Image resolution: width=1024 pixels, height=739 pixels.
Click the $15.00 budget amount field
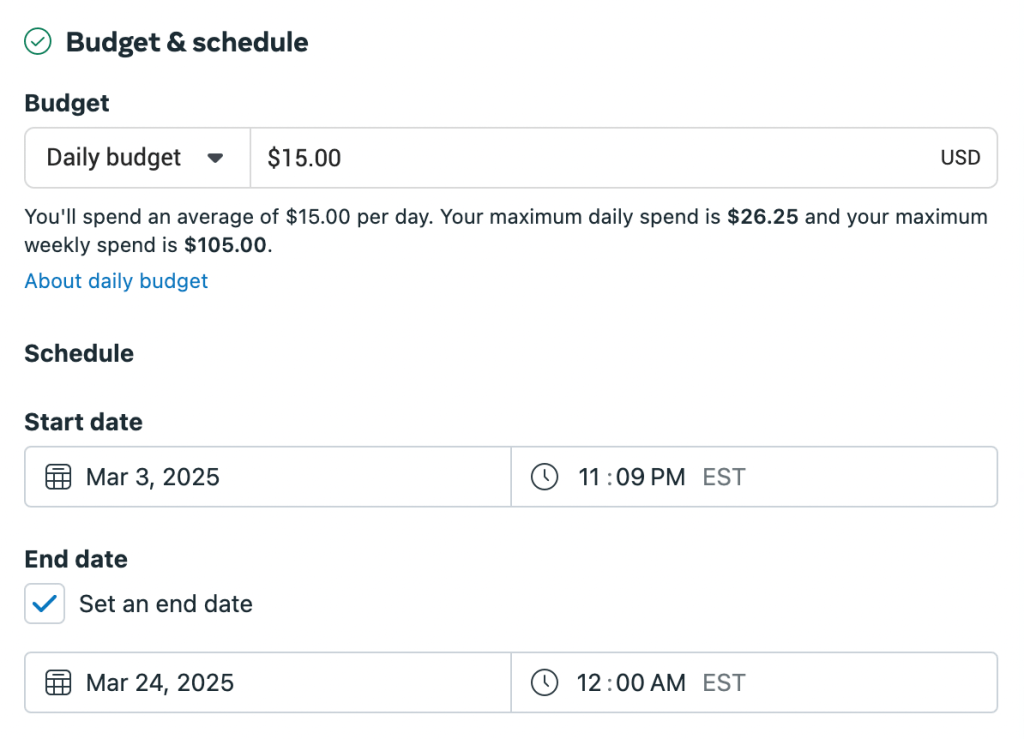600,158
